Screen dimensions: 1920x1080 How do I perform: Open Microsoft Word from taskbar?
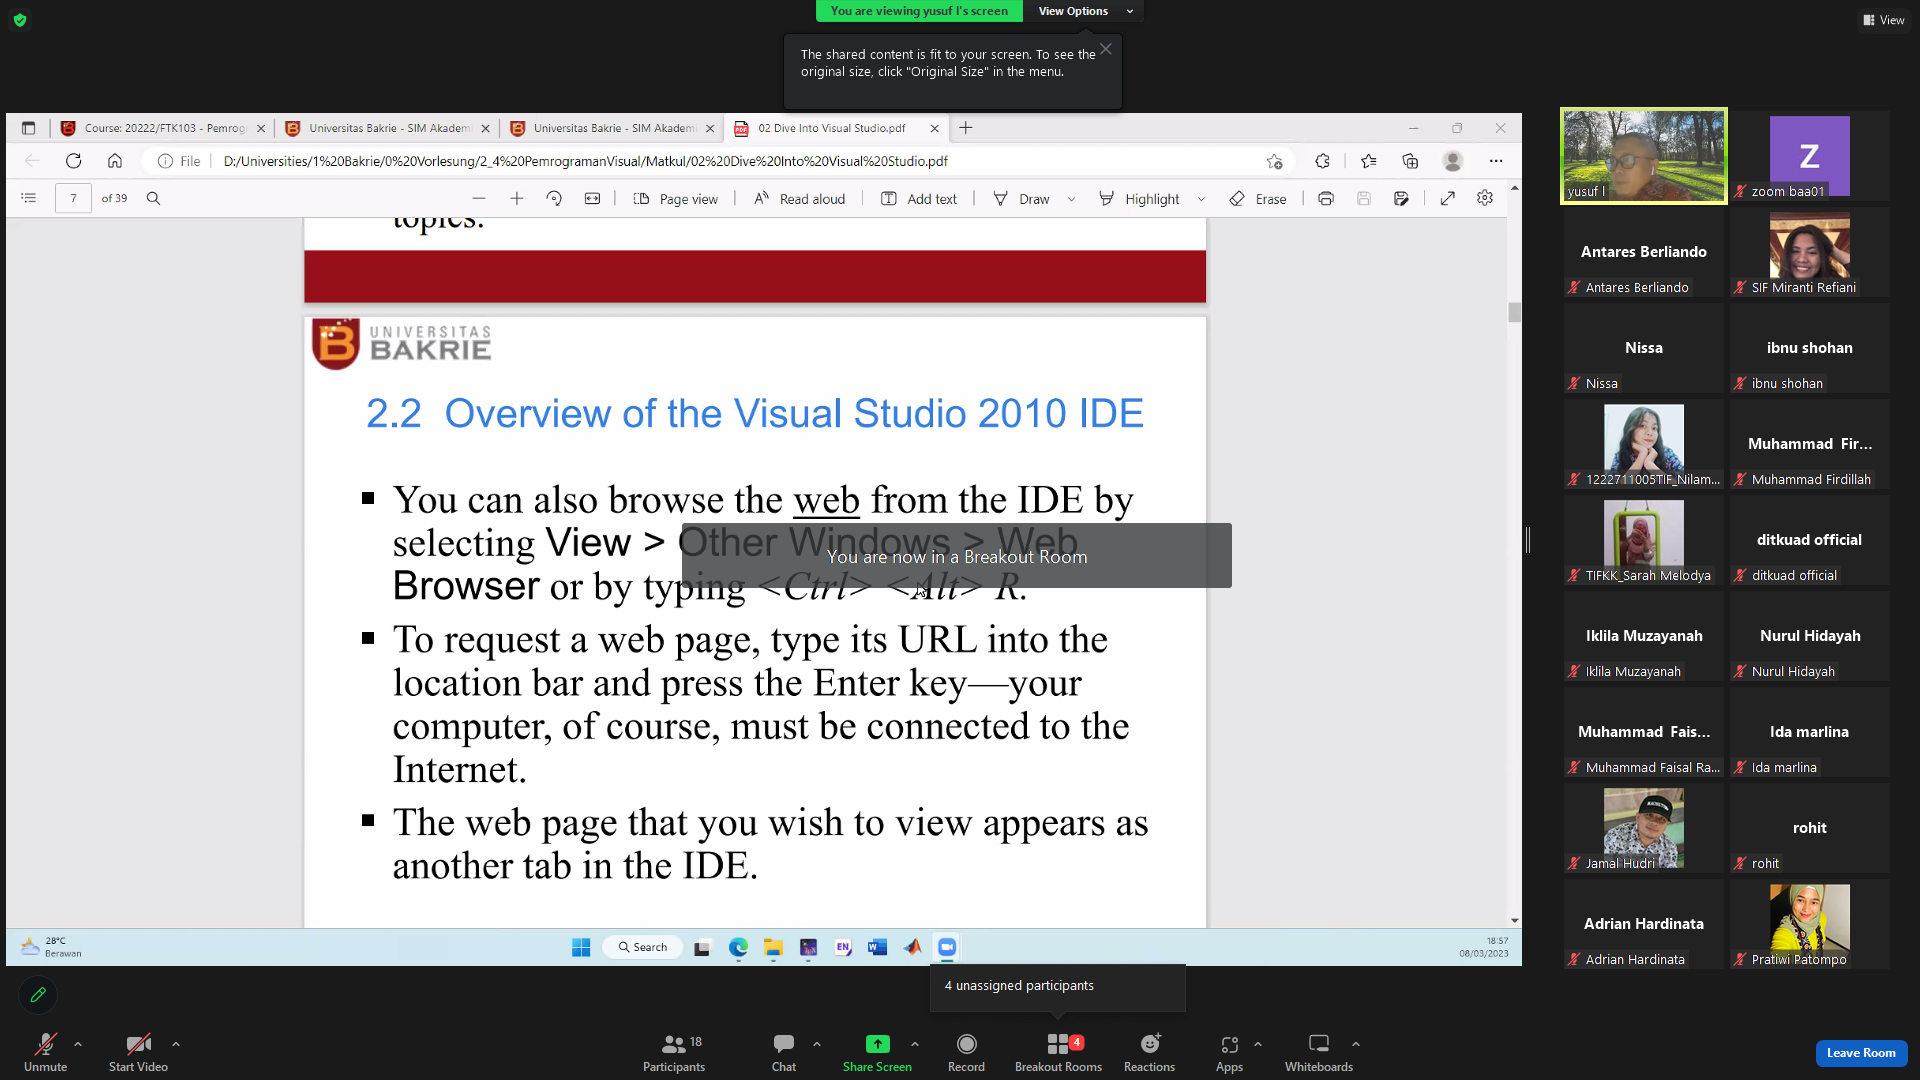(x=877, y=947)
